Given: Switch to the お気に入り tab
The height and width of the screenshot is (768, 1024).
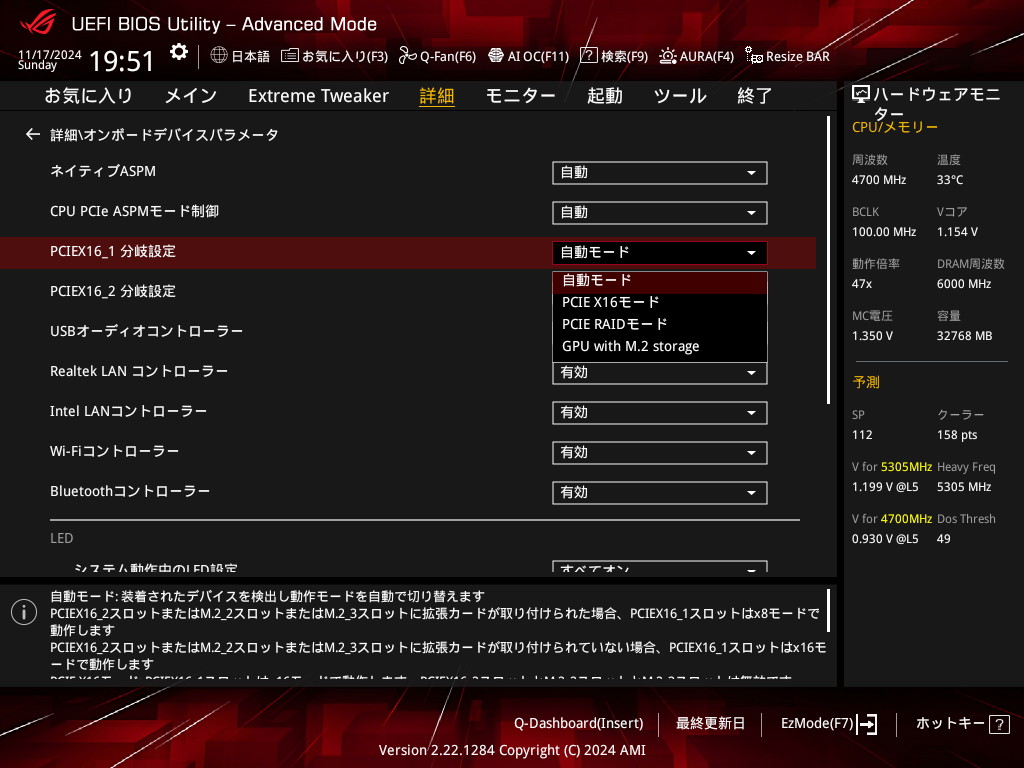Looking at the screenshot, I should [89, 96].
